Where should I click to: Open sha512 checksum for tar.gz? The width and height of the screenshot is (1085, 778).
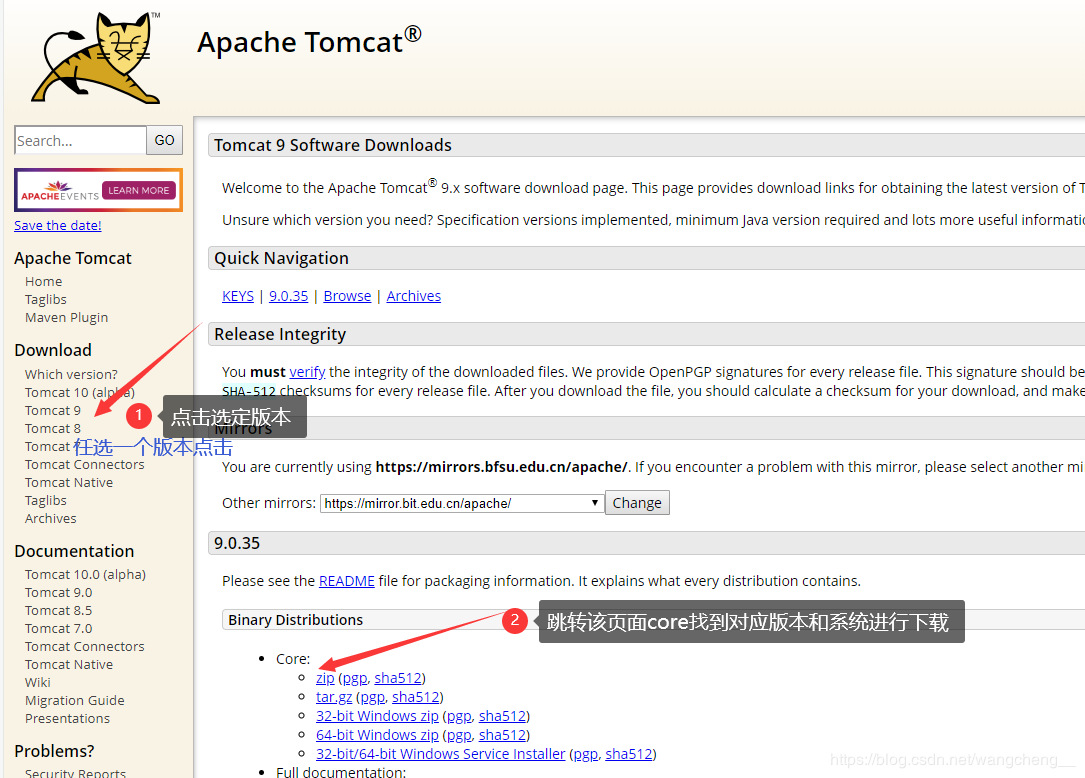point(416,697)
